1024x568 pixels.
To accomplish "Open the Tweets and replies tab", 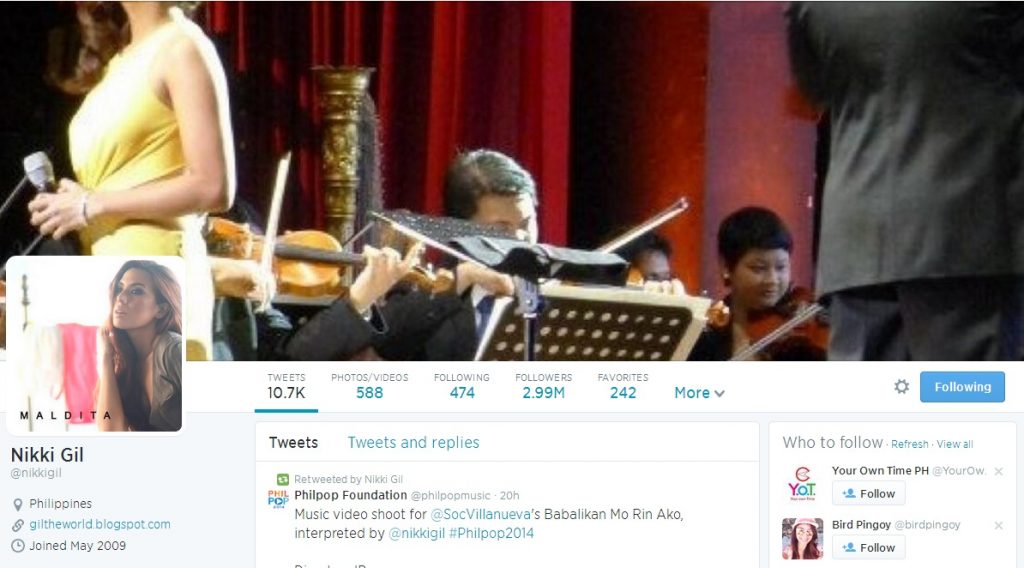I will point(413,443).
